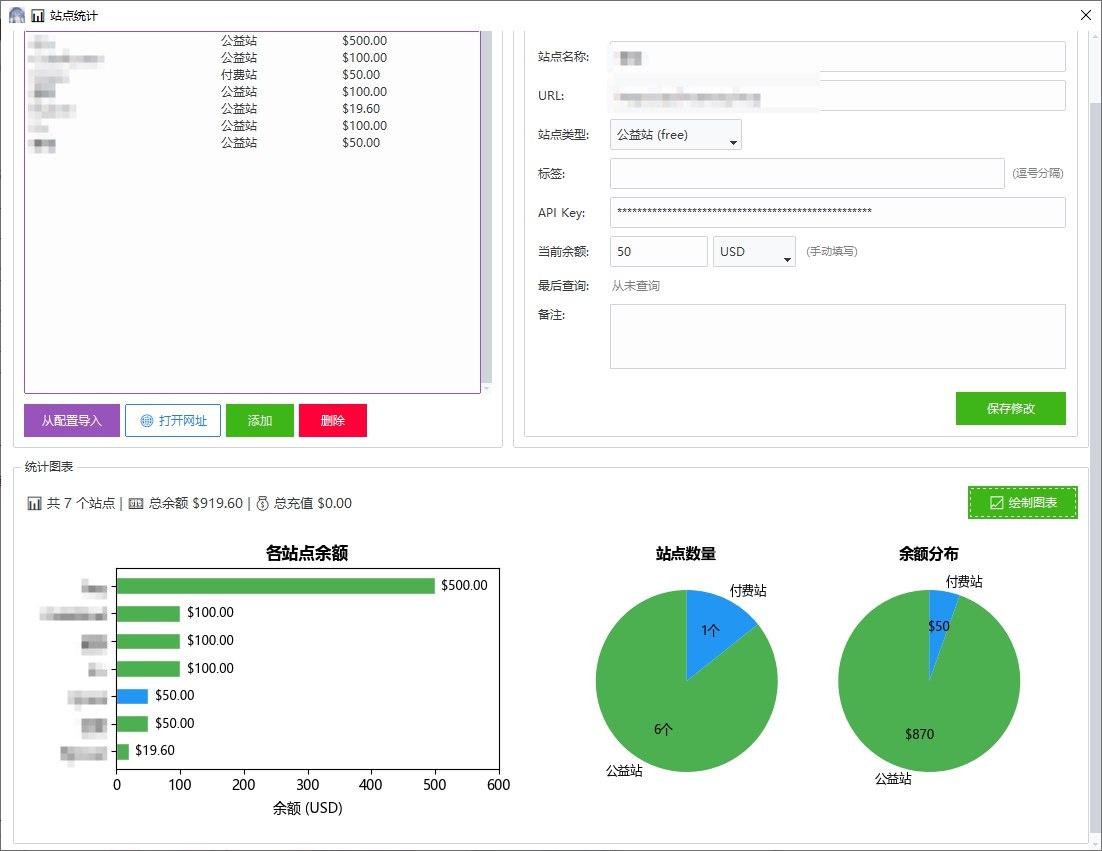
Task: Click the money bag icon before 总充值
Action: [x=262, y=503]
